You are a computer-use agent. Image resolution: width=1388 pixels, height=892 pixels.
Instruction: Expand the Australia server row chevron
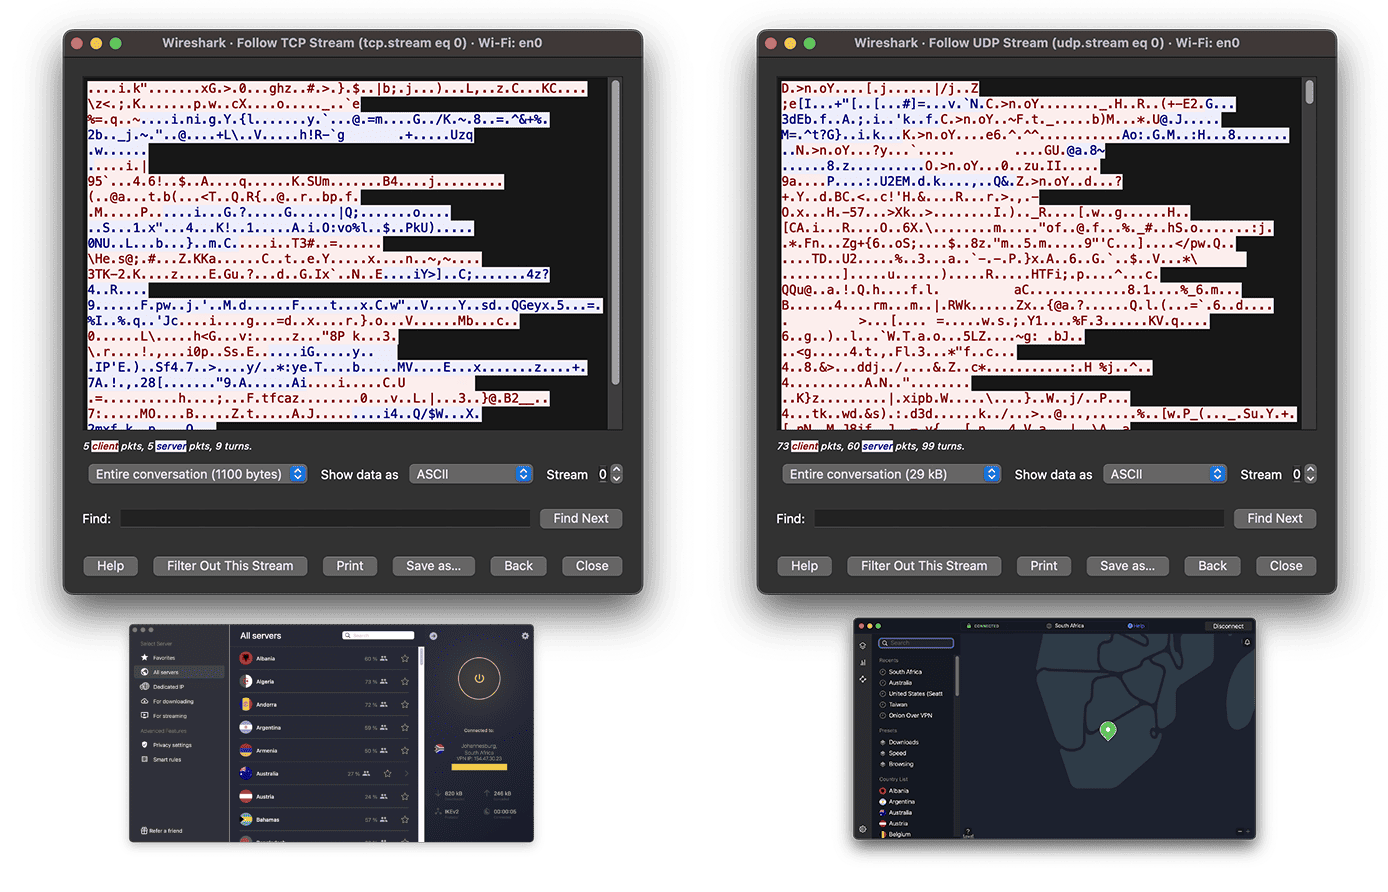click(405, 774)
